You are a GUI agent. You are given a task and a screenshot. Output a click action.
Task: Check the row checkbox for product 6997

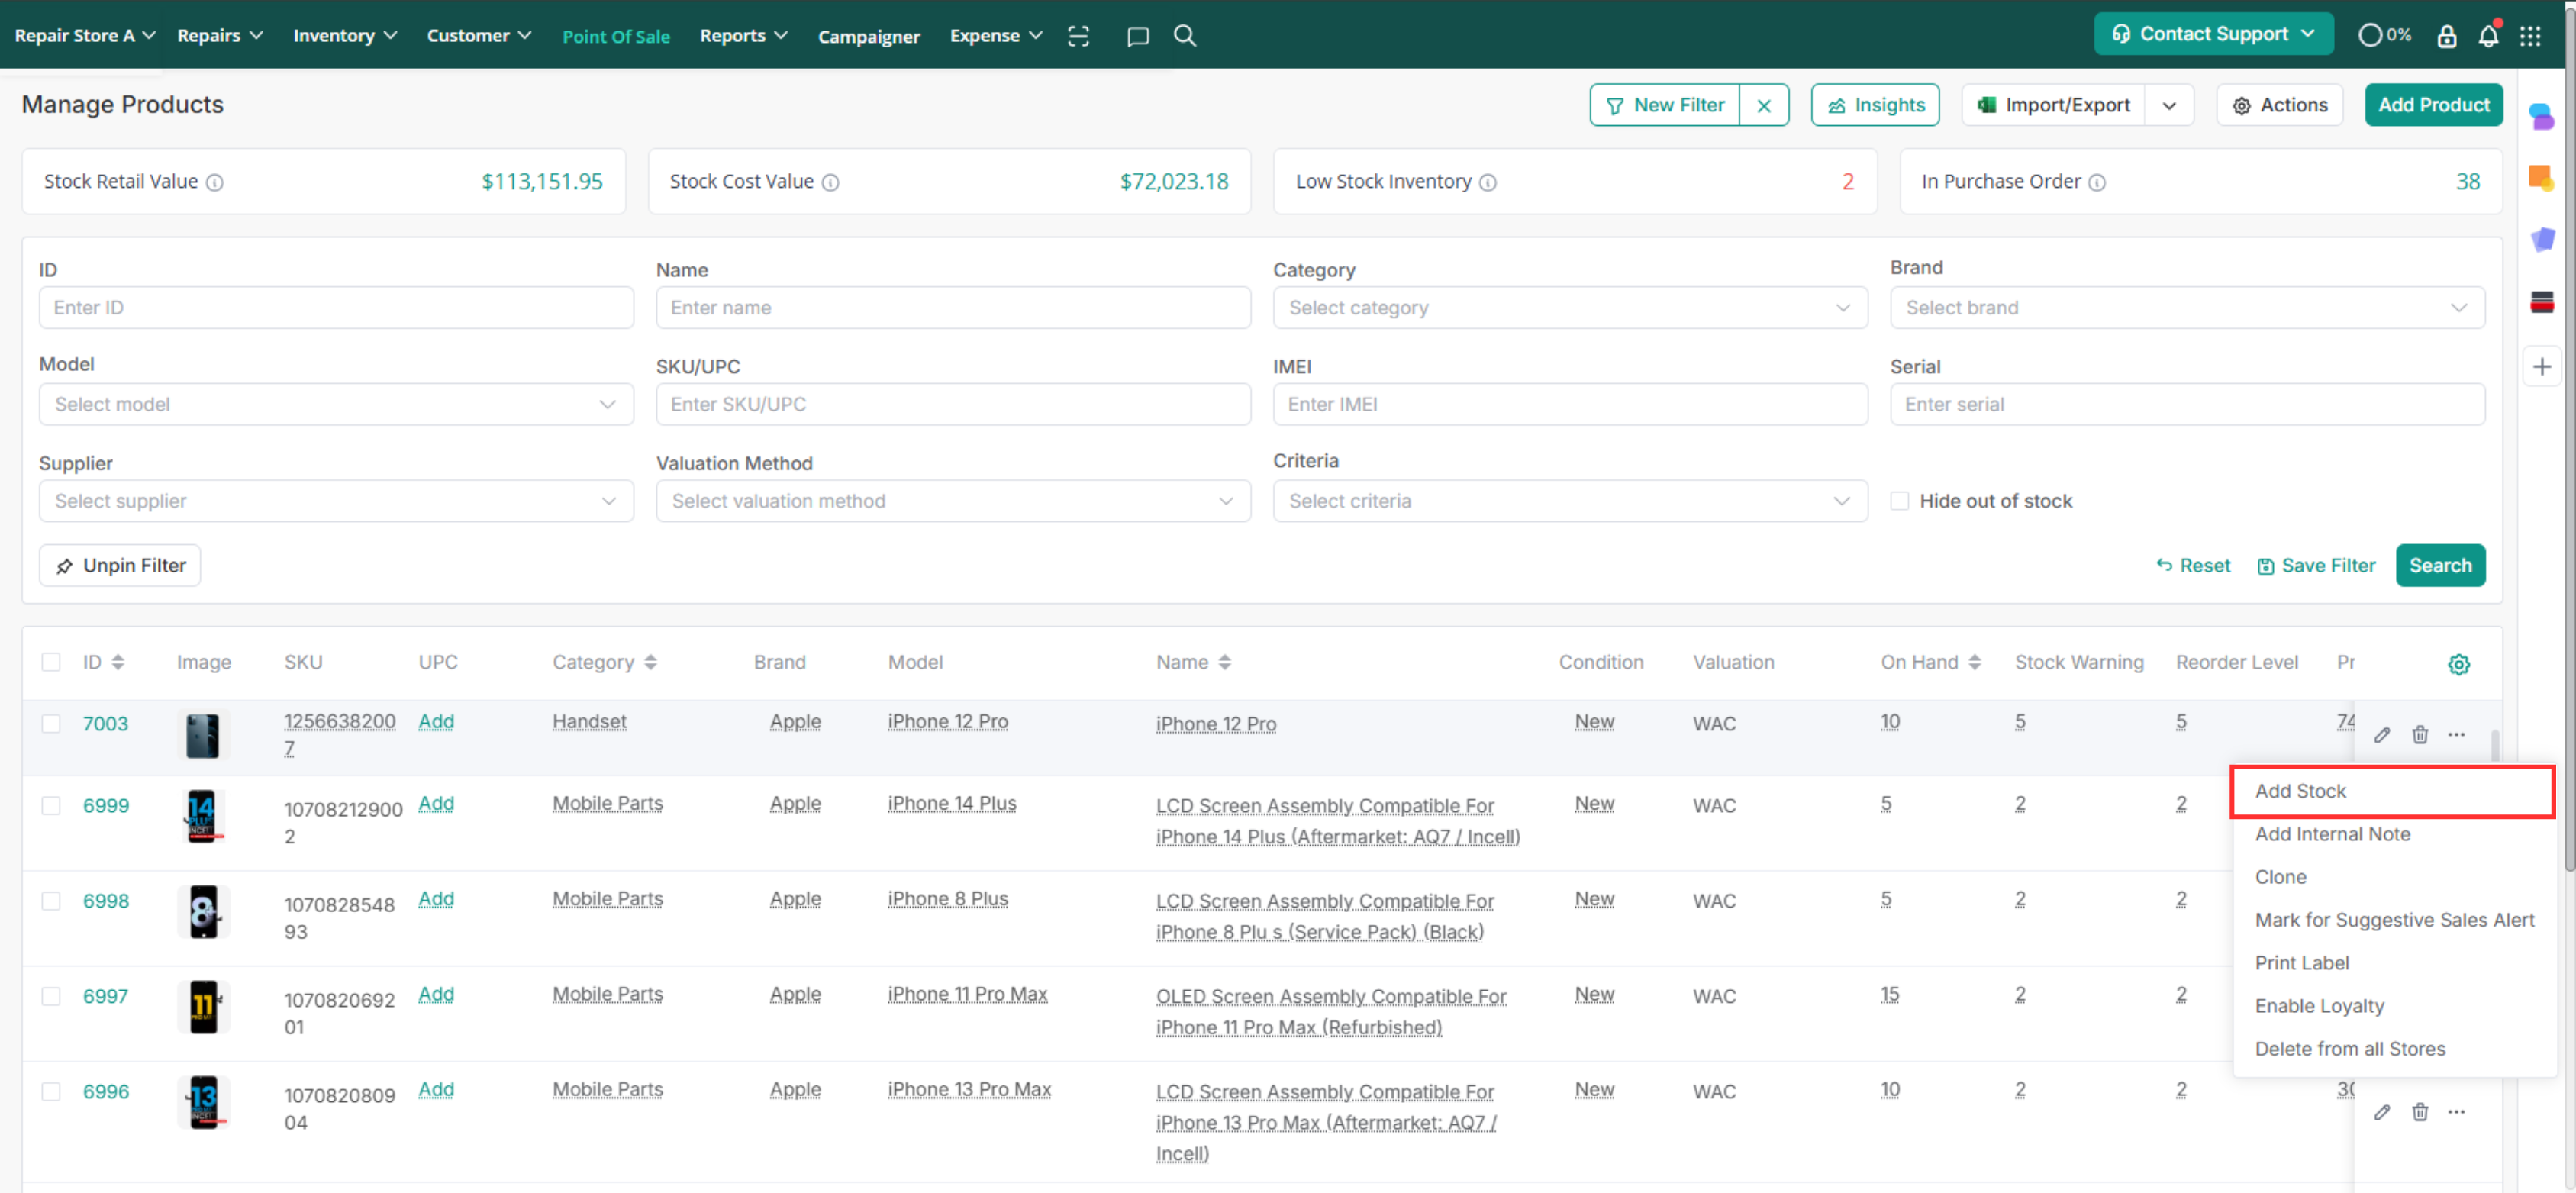tap(51, 997)
